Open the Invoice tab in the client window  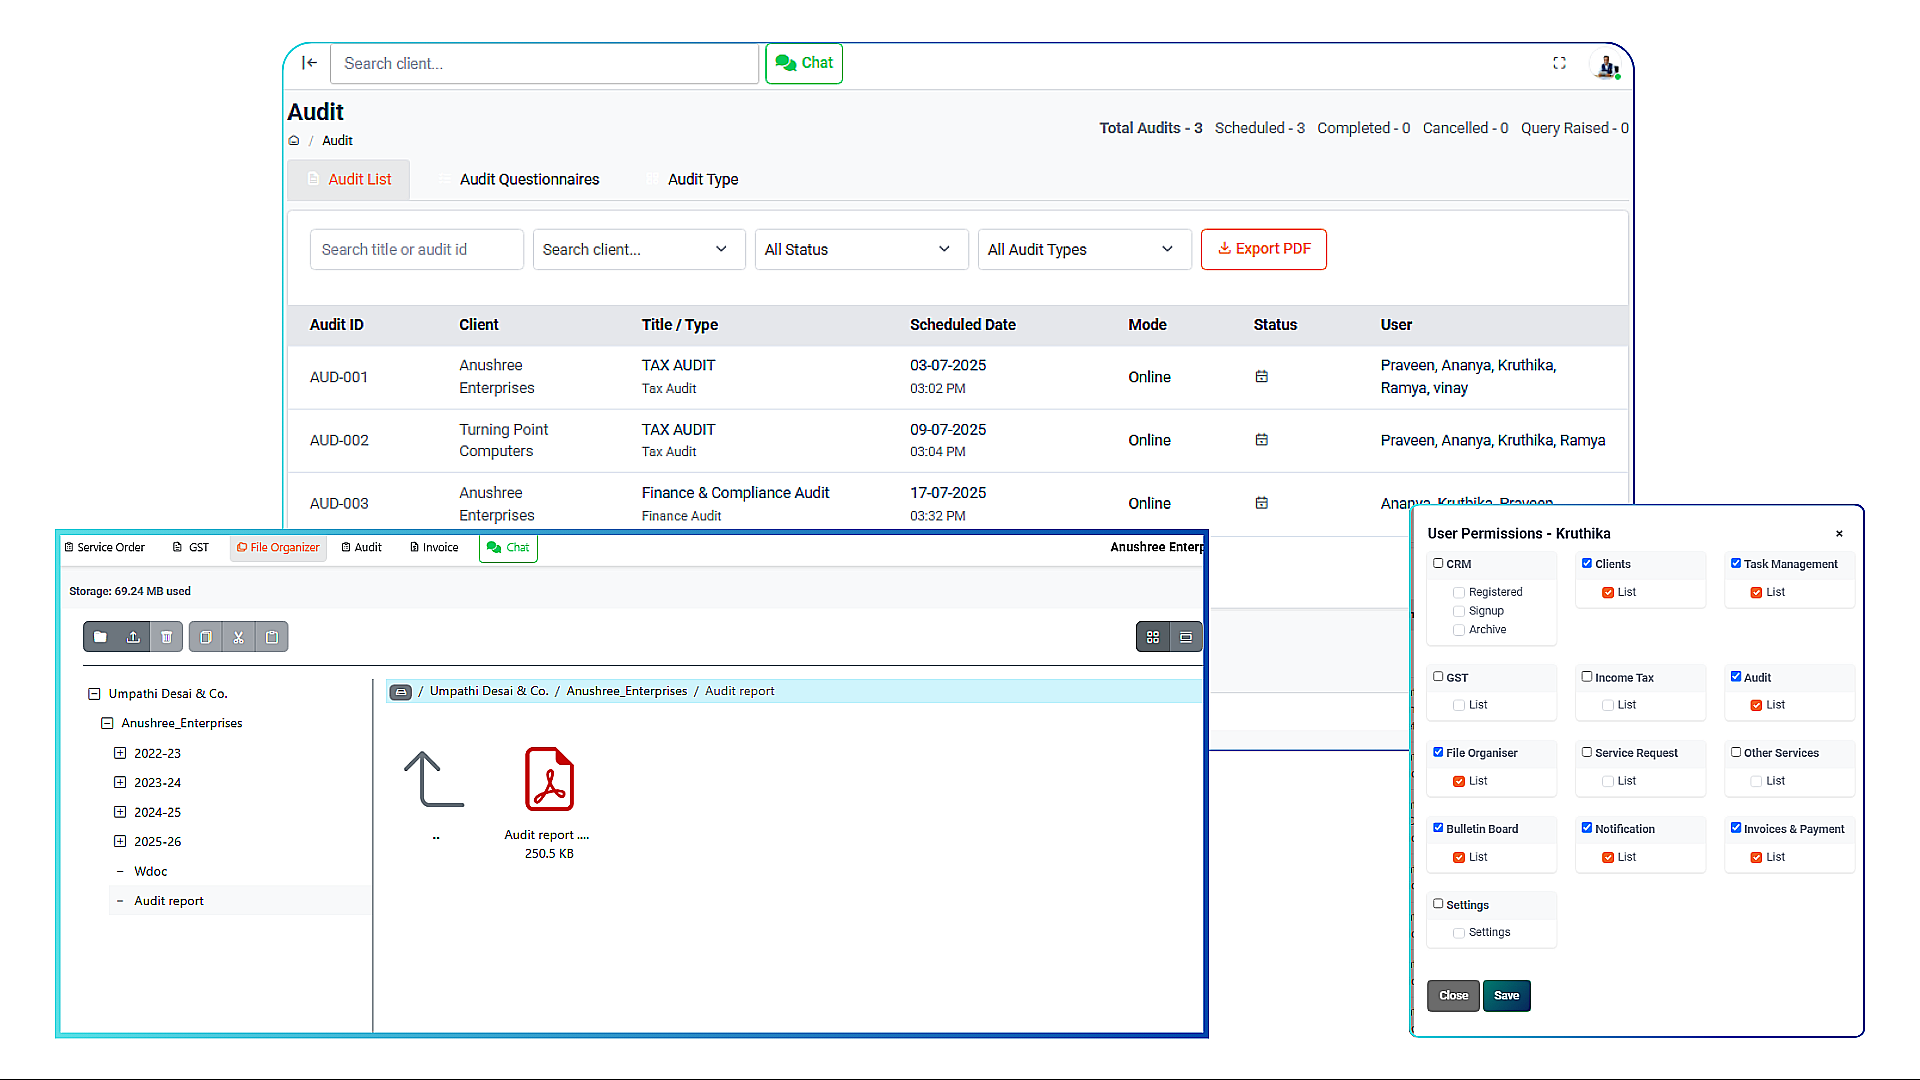[x=434, y=547]
